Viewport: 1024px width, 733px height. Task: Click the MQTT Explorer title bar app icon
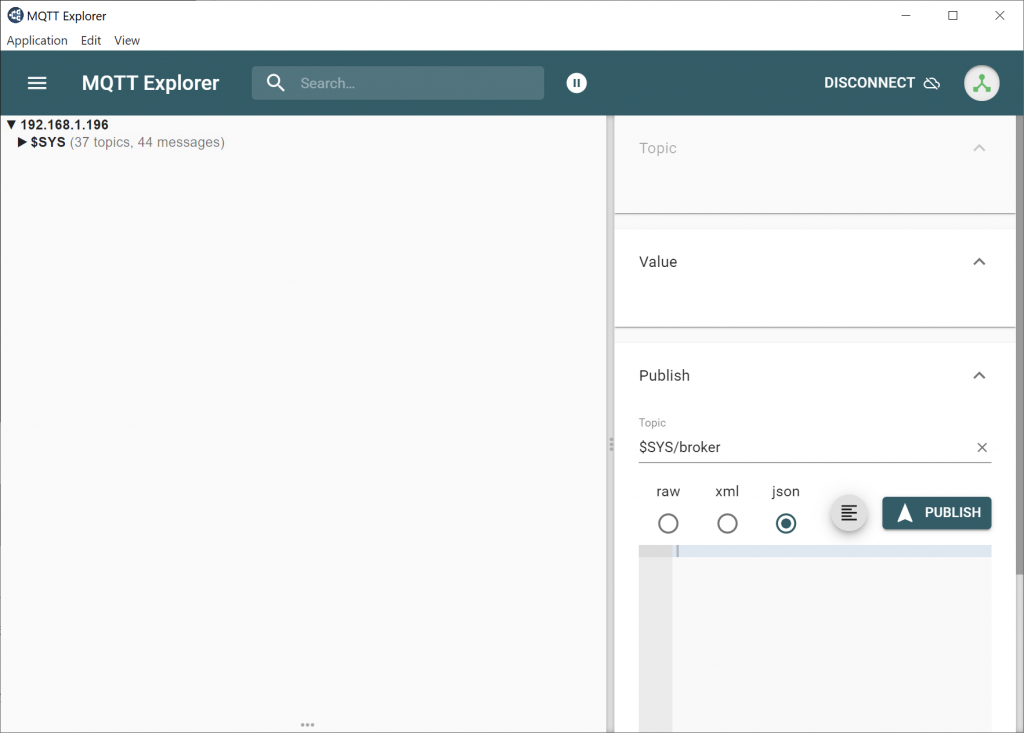[x=15, y=15]
